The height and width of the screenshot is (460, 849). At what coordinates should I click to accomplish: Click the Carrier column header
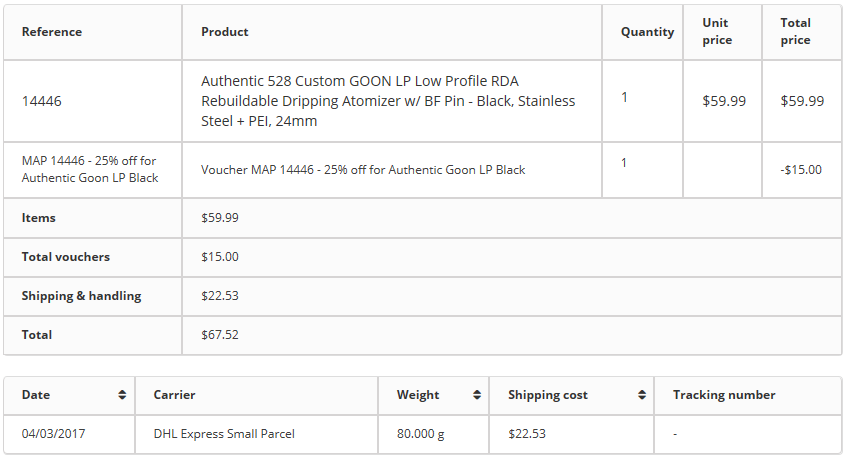coord(175,395)
